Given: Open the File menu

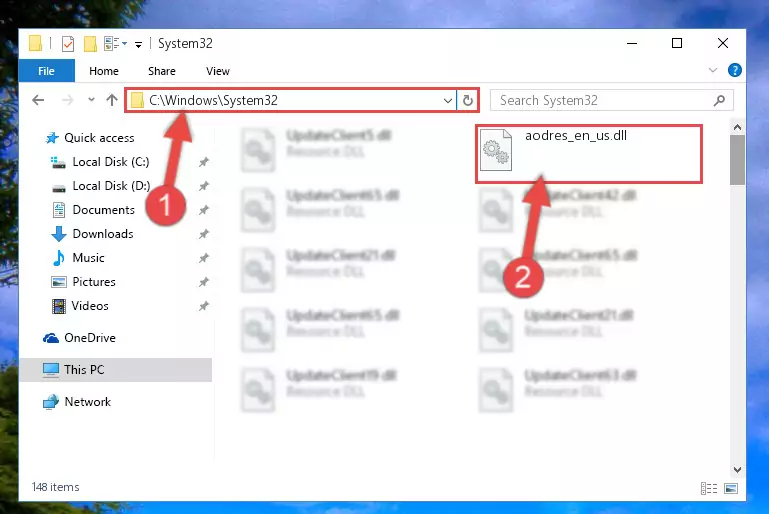Looking at the screenshot, I should point(47,71).
